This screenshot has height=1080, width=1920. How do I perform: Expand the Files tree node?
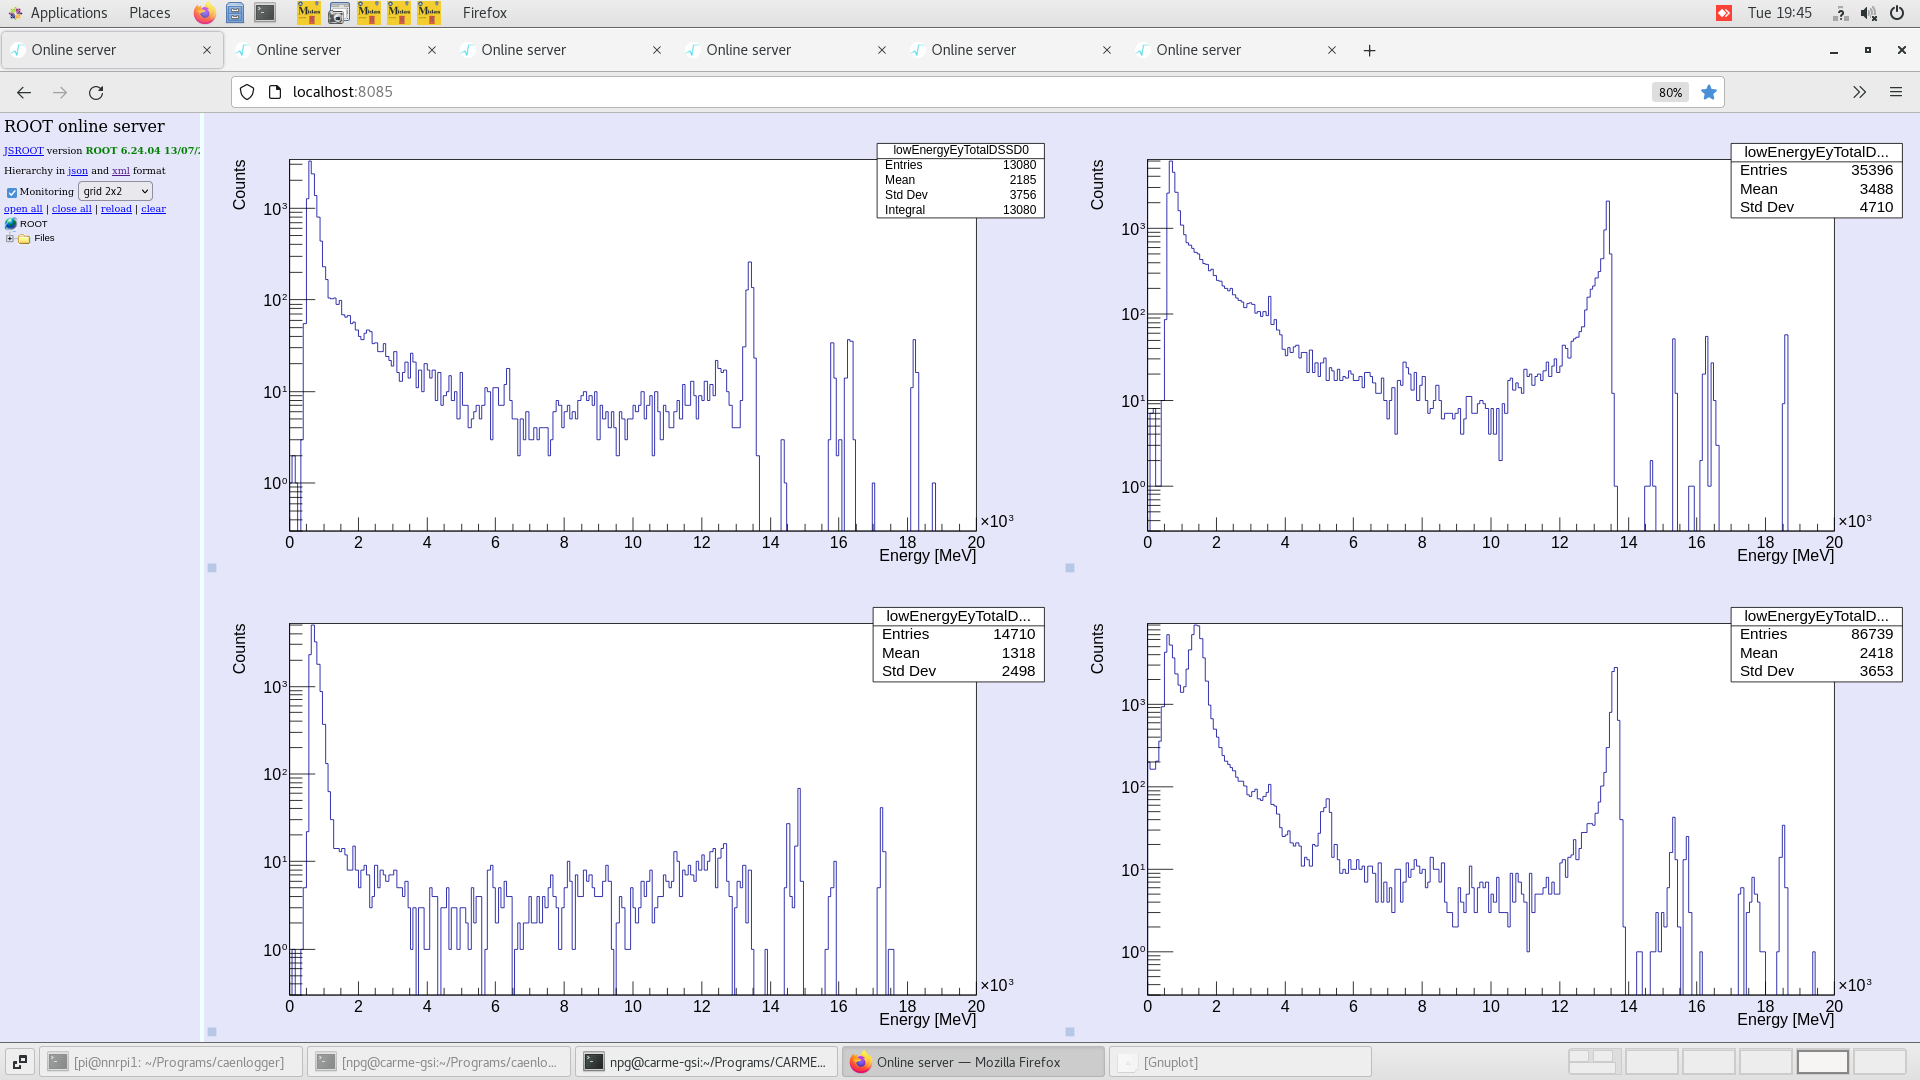pos(10,239)
